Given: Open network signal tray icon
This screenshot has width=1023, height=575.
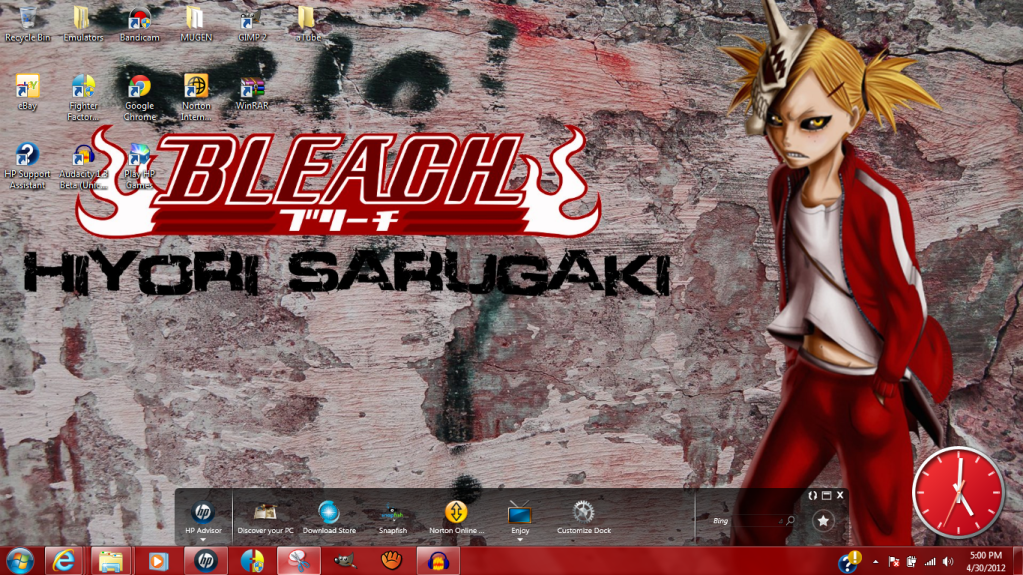Looking at the screenshot, I should tap(930, 562).
